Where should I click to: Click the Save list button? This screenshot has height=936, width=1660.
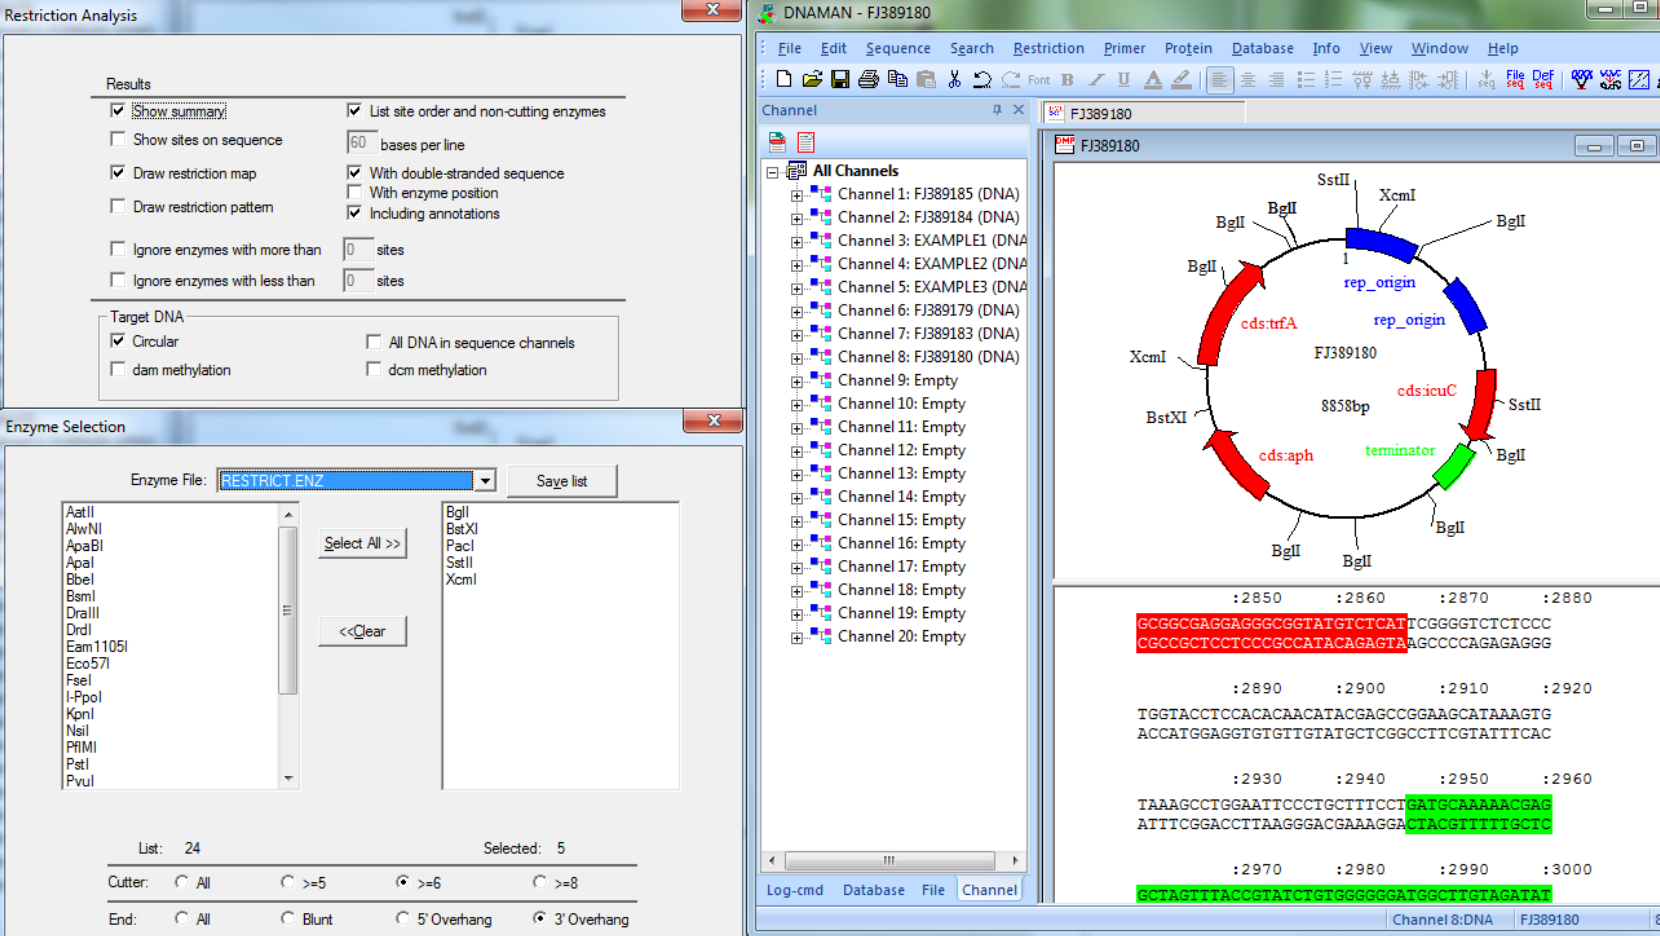point(562,481)
